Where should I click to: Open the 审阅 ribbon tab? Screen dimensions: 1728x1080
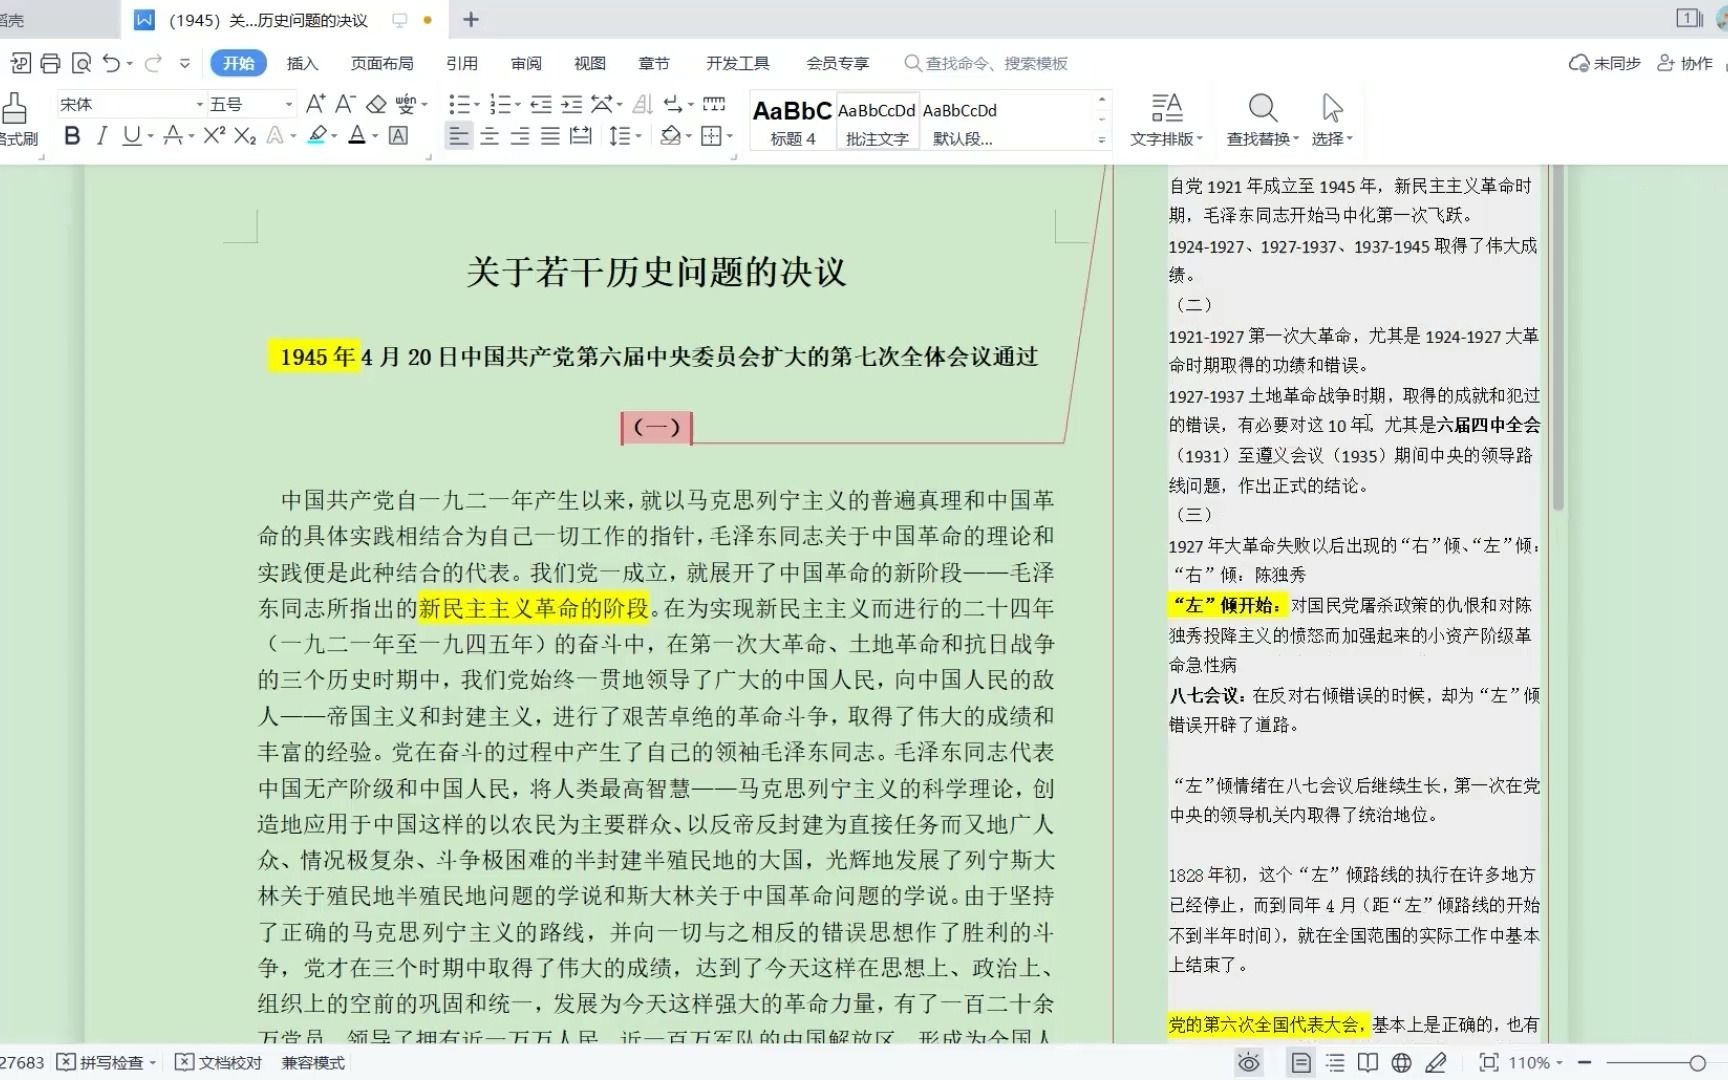[526, 63]
